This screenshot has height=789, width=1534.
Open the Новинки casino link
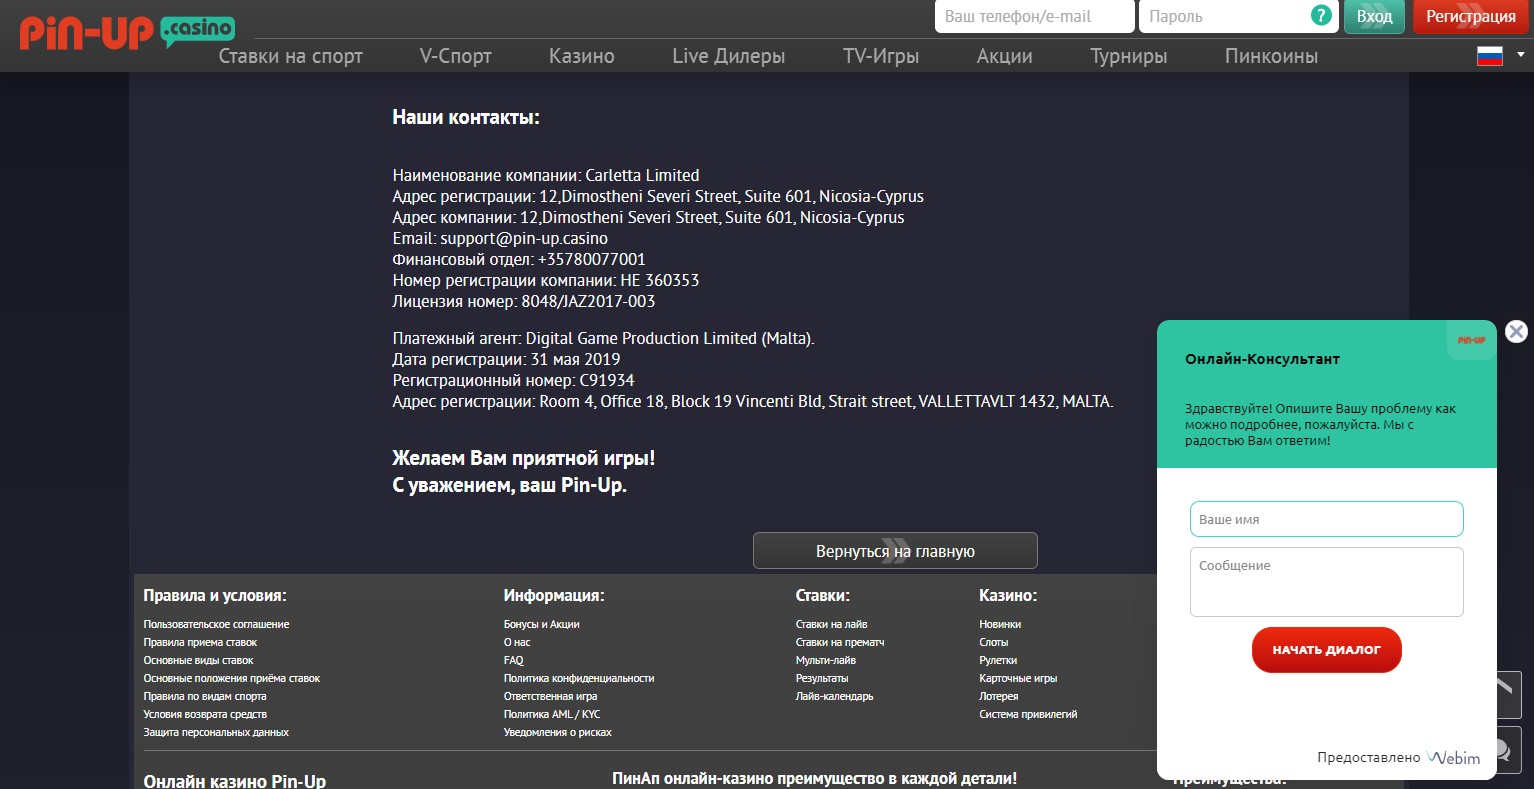pyautogui.click(x=1000, y=624)
